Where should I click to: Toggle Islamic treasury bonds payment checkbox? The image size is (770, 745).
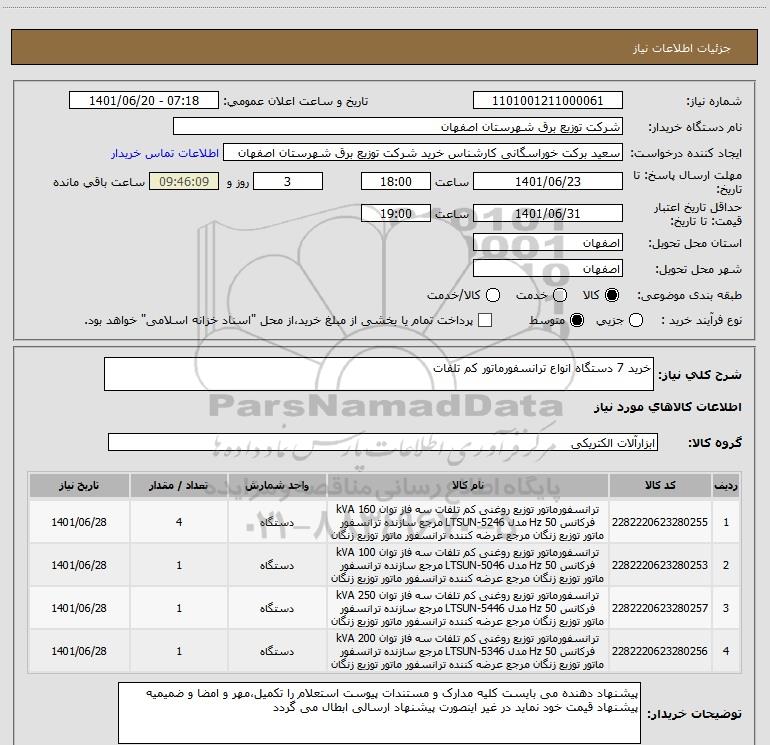485,320
